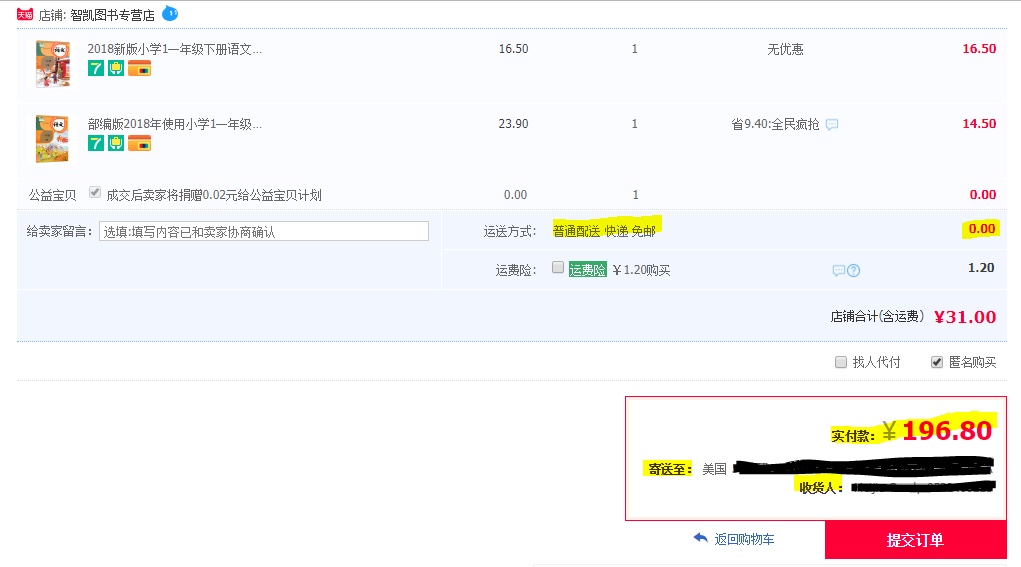This screenshot has height=567, width=1021.
Task: Click the first book cover thumbnail
Action: 52,63
